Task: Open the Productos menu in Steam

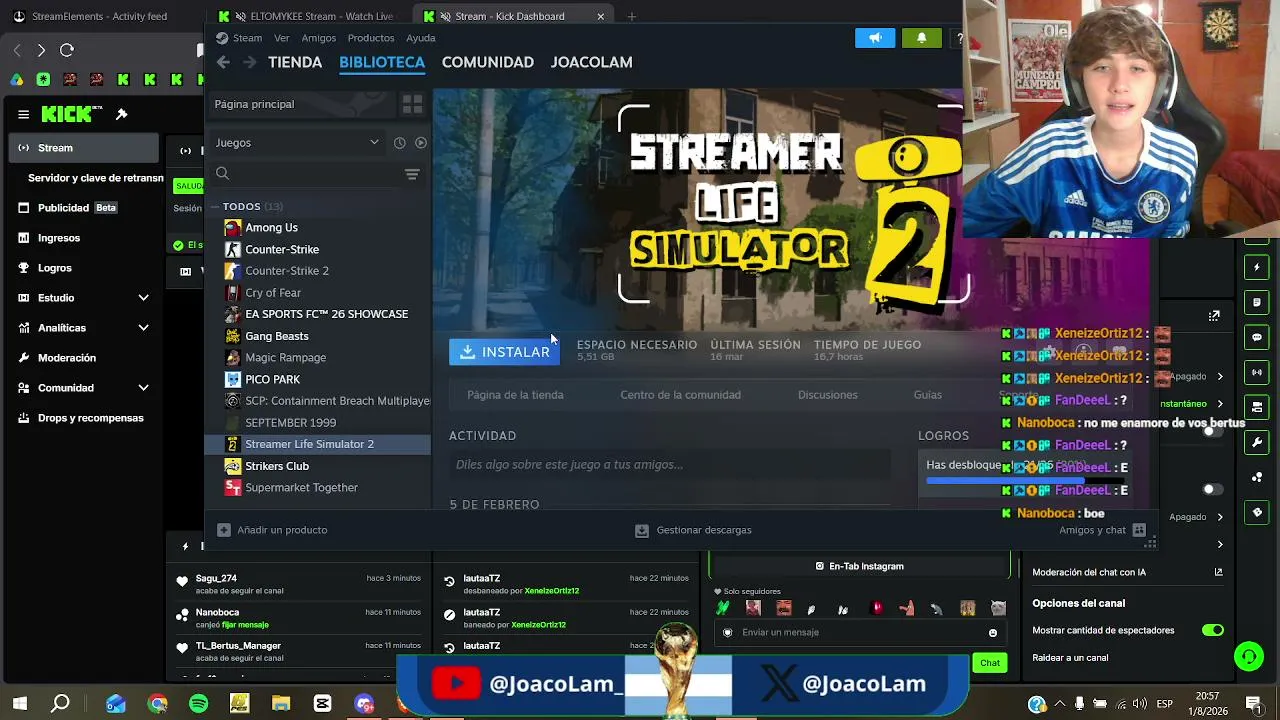Action: (x=371, y=38)
